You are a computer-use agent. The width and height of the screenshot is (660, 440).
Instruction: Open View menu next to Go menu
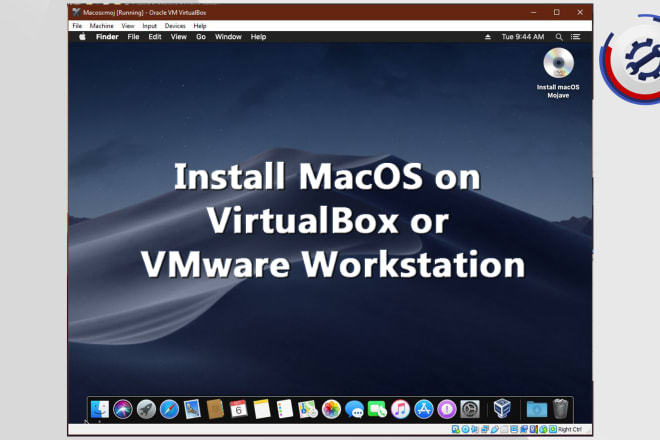point(178,37)
